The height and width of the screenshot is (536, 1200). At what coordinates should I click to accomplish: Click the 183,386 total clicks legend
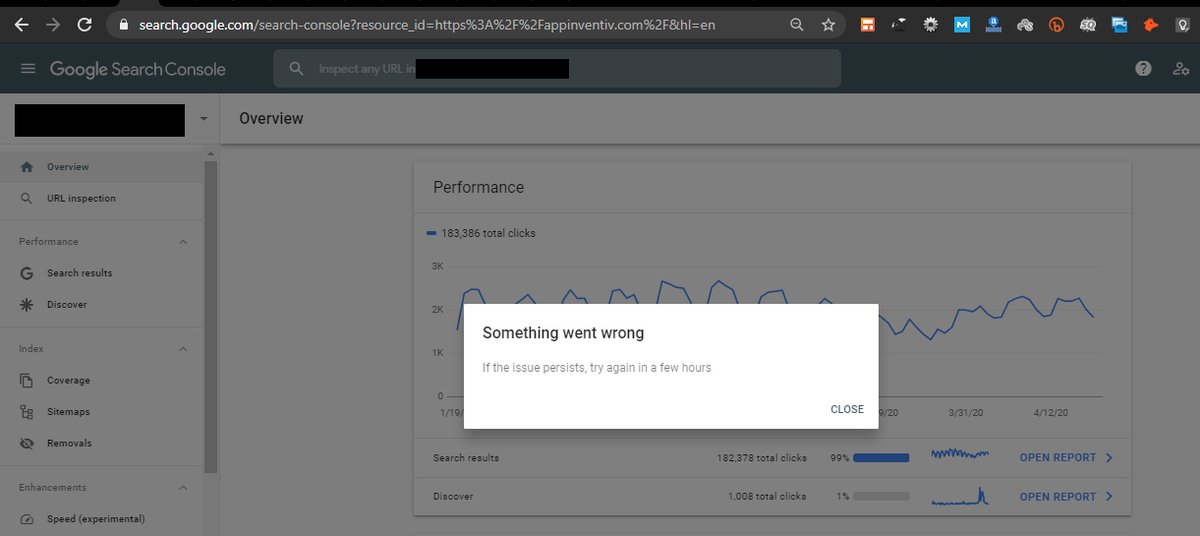click(x=481, y=233)
